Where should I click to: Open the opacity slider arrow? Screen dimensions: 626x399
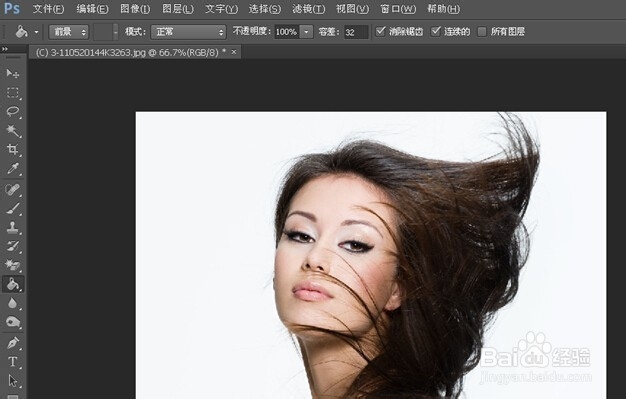point(306,32)
